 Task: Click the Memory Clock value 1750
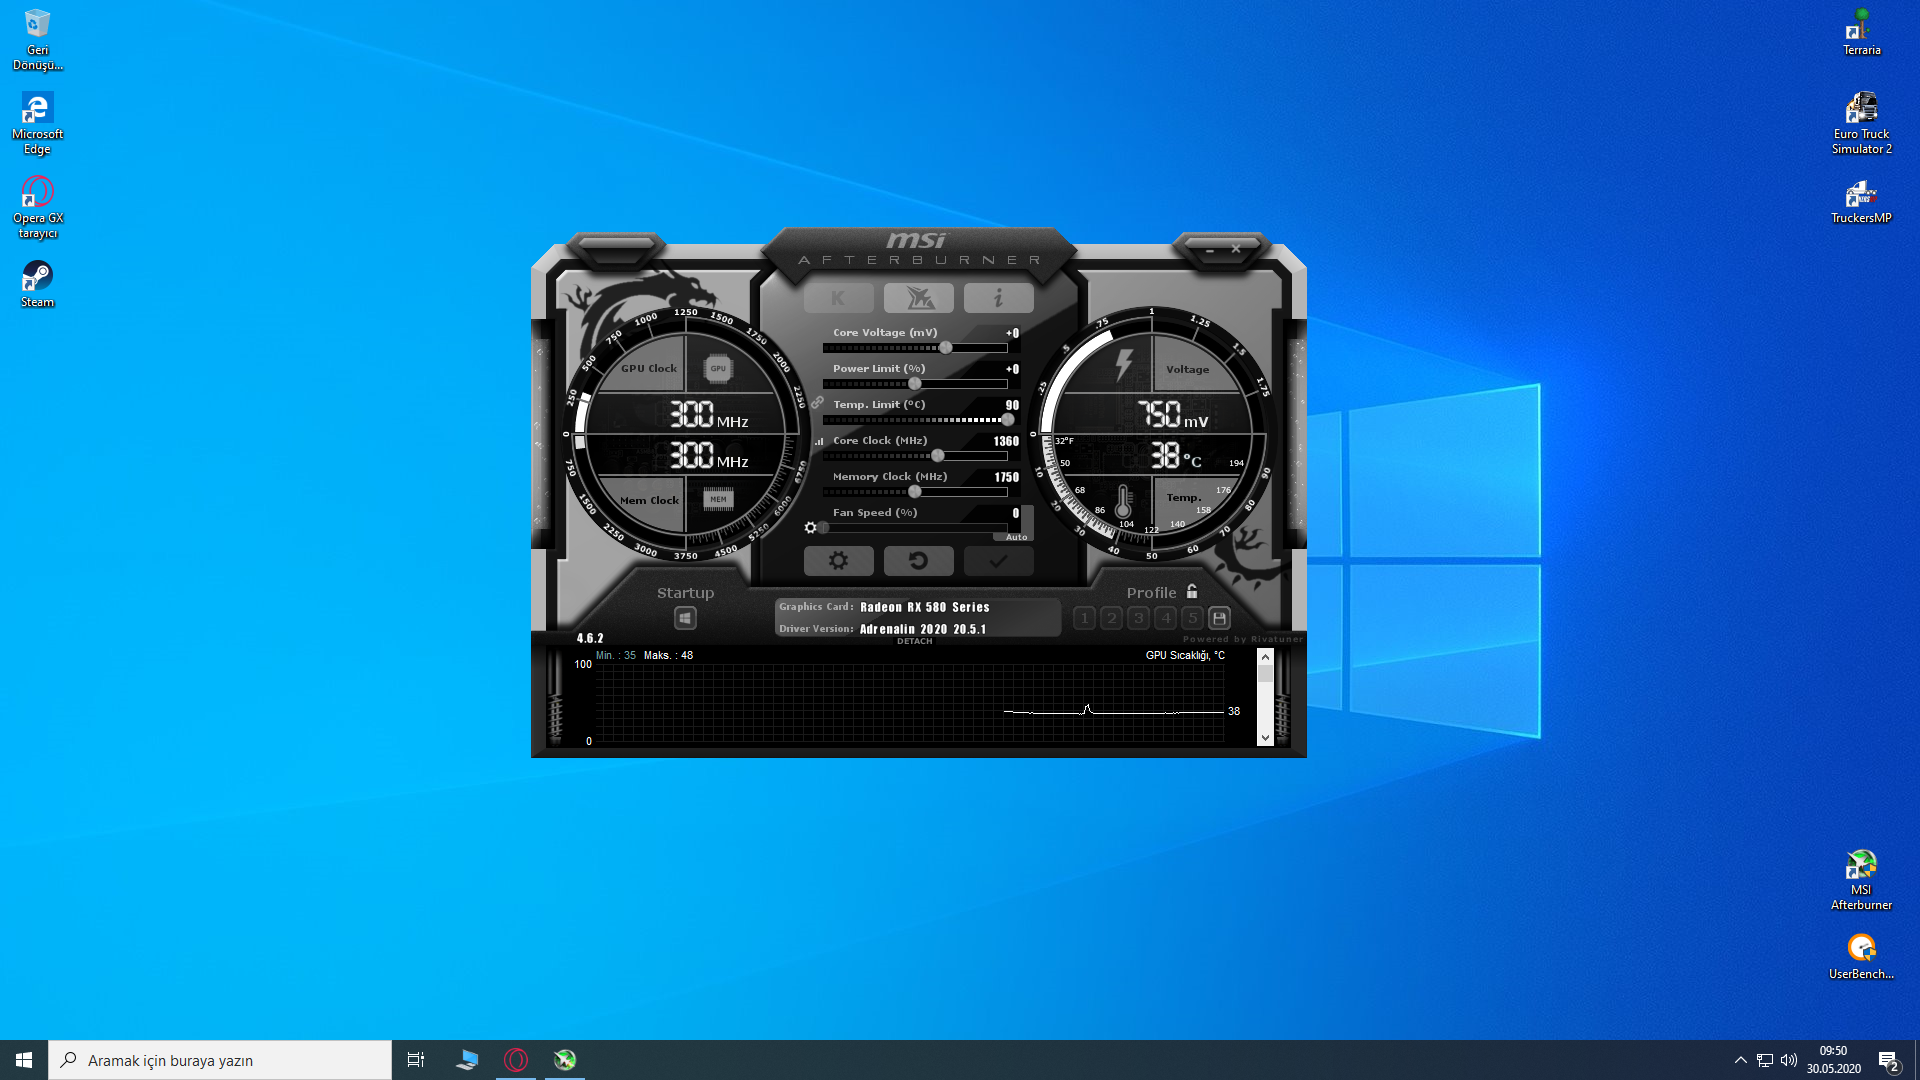coord(1006,477)
